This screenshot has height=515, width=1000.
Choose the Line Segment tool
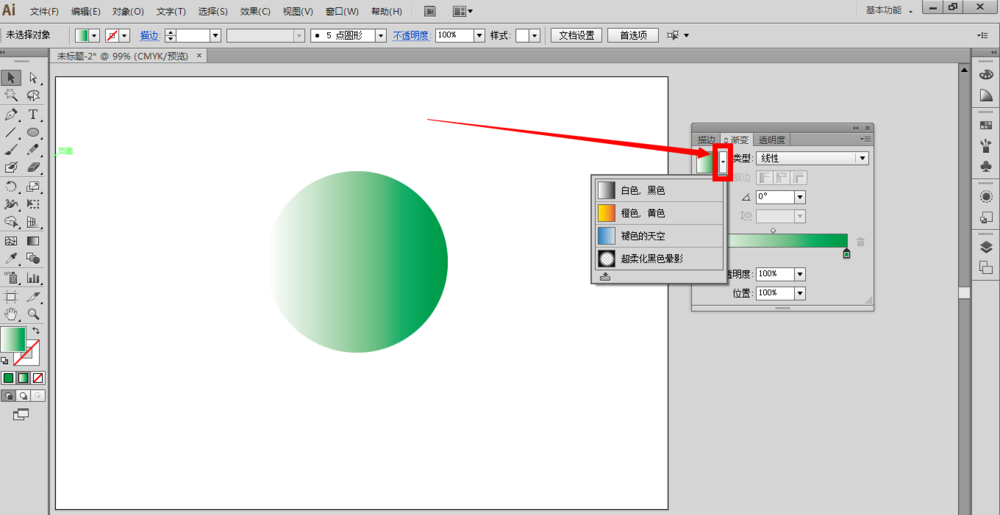click(x=11, y=133)
